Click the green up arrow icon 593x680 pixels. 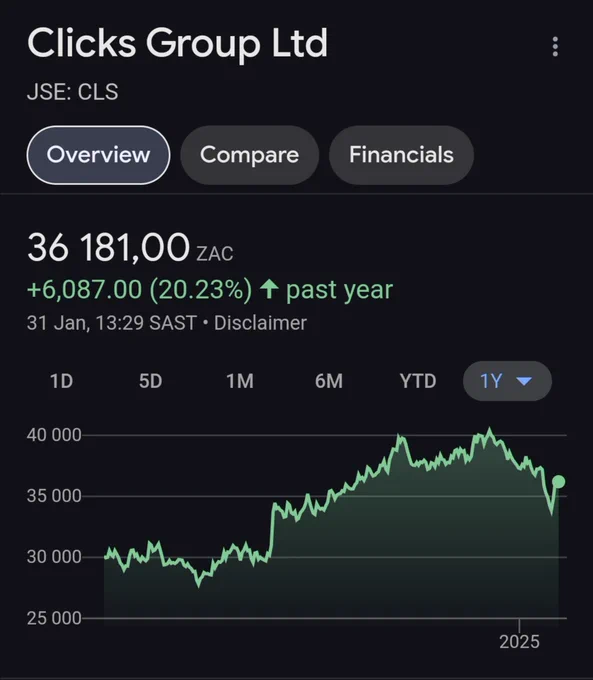tap(269, 289)
